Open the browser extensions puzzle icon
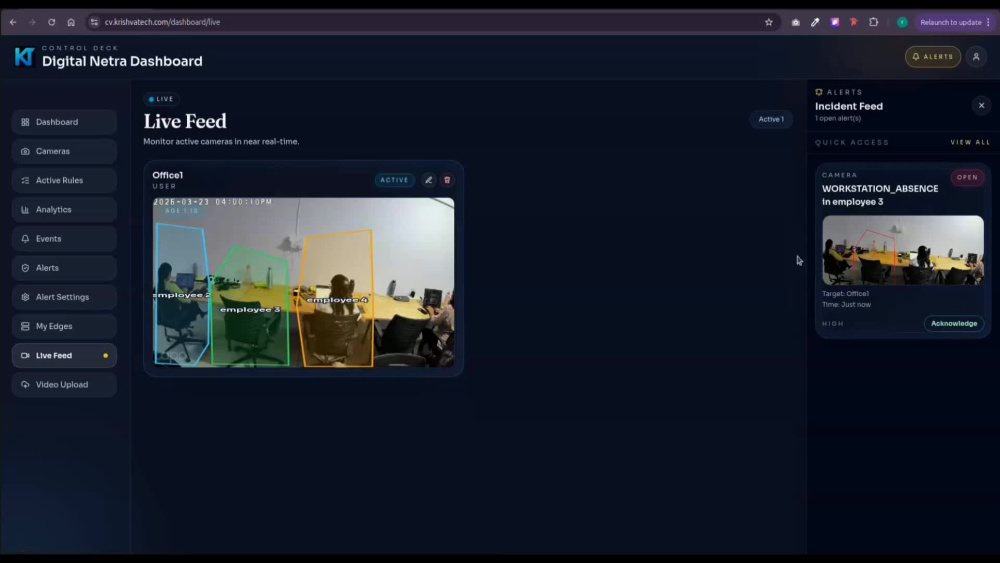Viewport: 1000px width, 563px height. coord(874,22)
